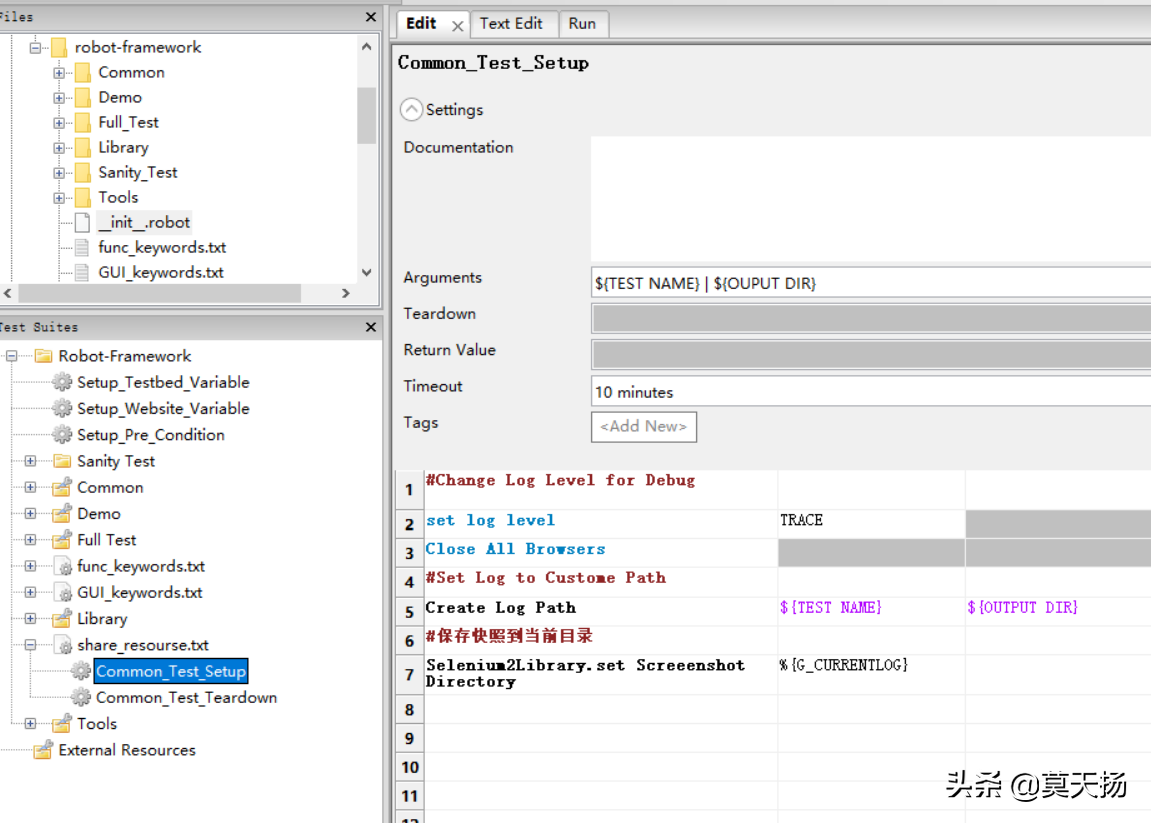Click the Arguments field
This screenshot has width=1151, height=823.
click(x=871, y=283)
